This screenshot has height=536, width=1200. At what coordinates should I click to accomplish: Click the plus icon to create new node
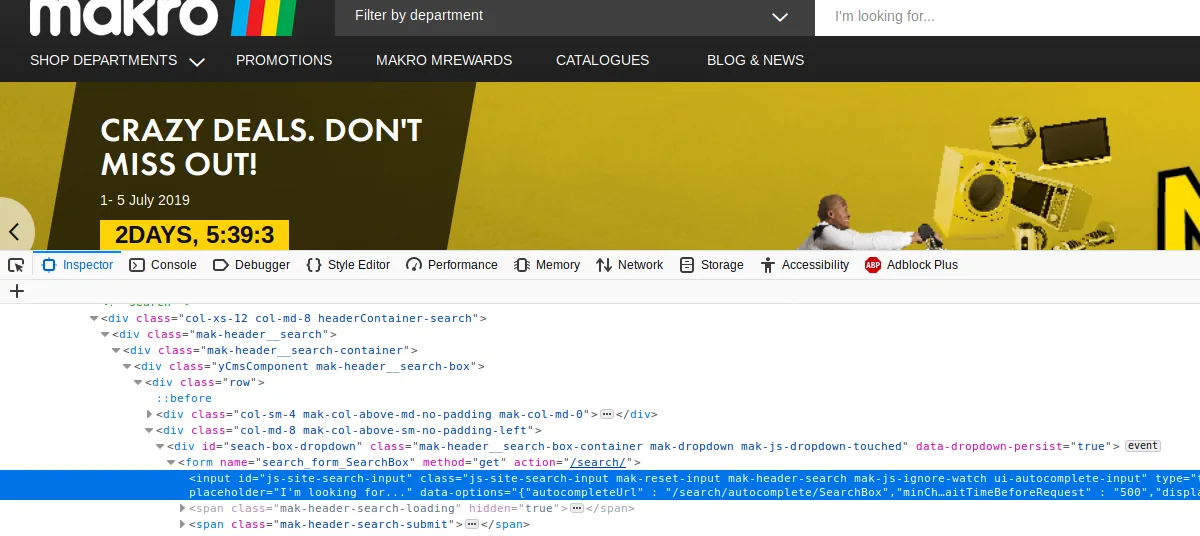[x=16, y=291]
